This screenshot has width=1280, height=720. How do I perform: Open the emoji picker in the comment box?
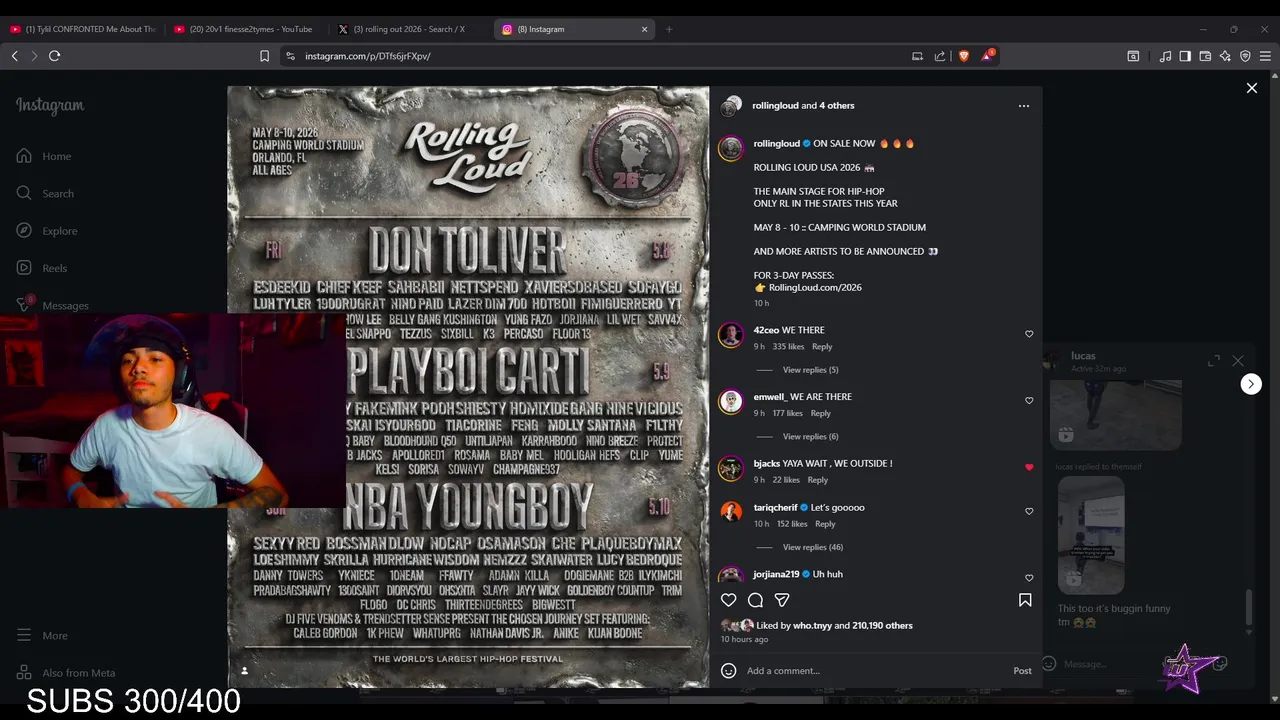tap(729, 671)
